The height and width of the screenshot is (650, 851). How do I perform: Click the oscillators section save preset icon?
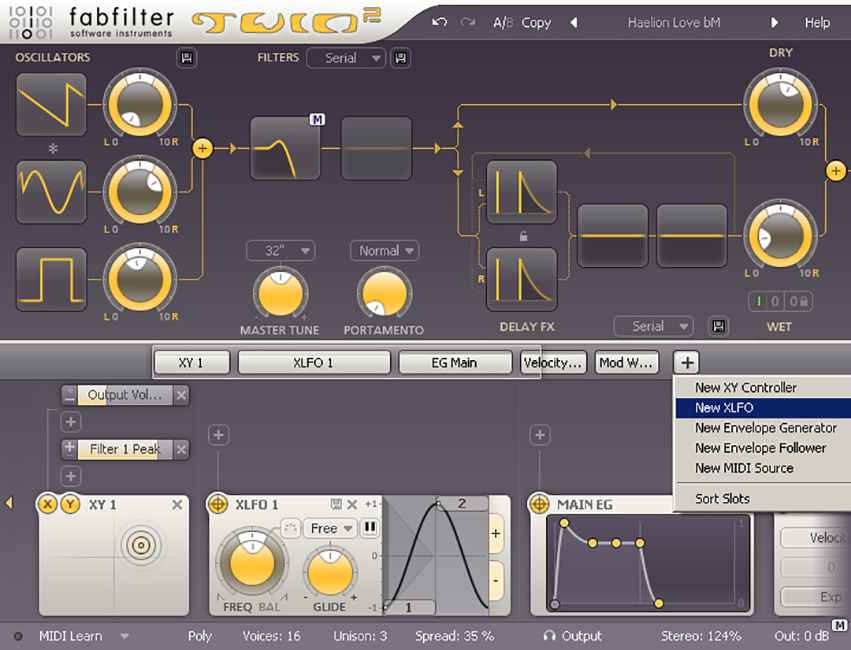tap(187, 58)
